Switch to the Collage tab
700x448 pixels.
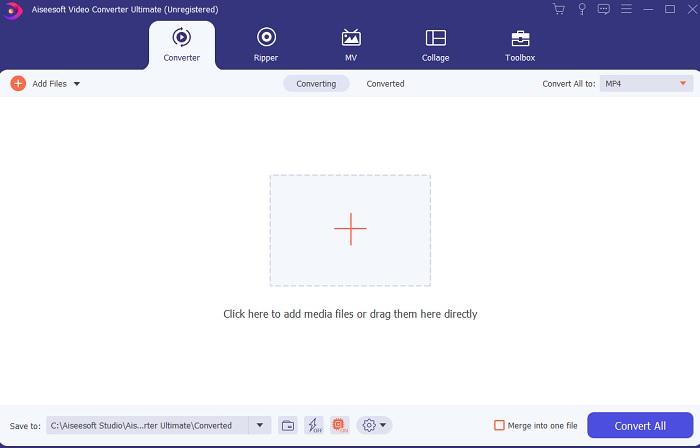point(436,45)
